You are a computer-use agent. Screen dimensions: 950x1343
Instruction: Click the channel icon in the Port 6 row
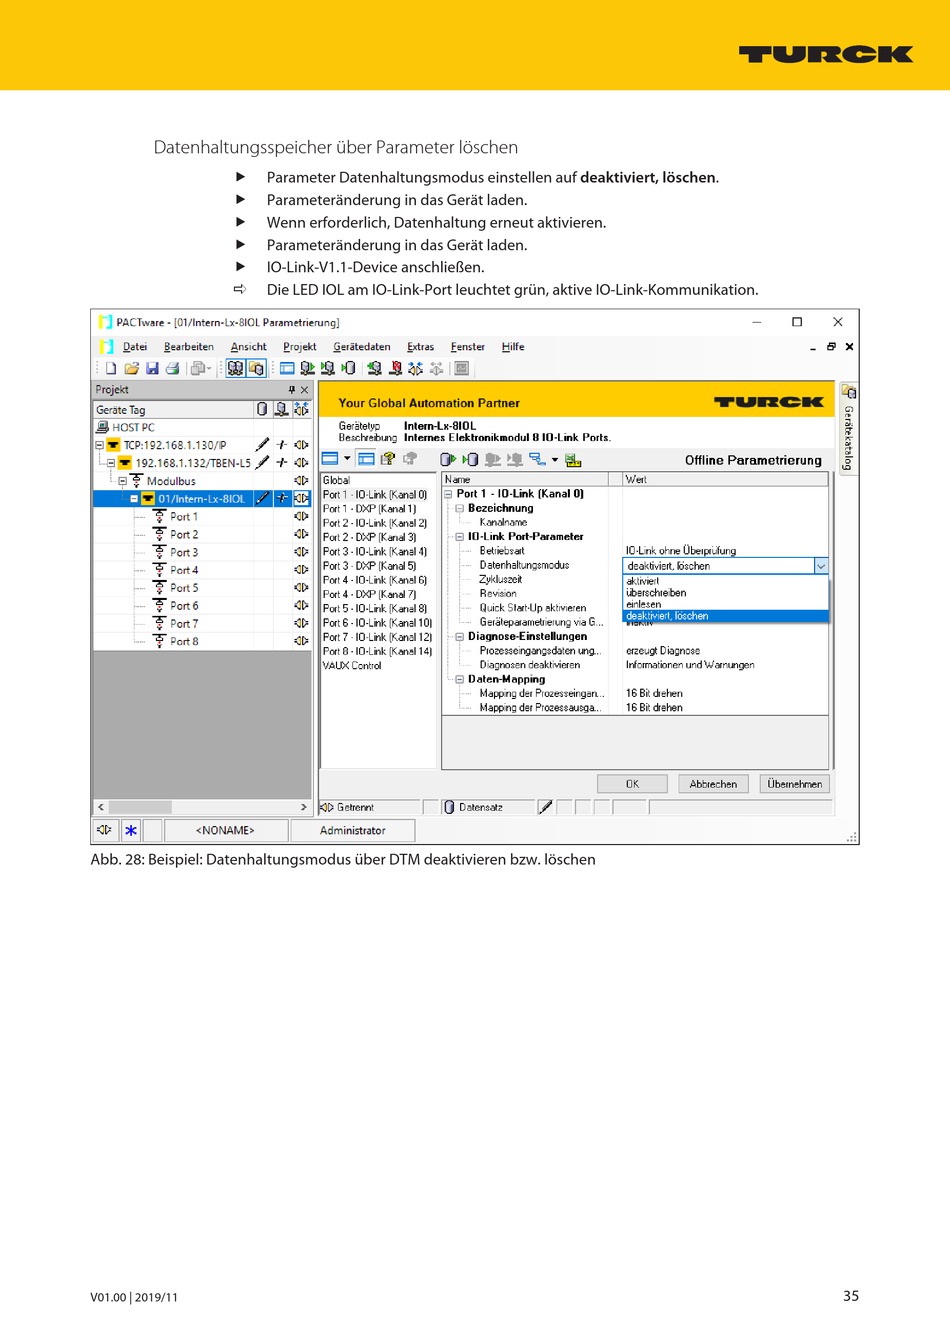[x=301, y=605]
